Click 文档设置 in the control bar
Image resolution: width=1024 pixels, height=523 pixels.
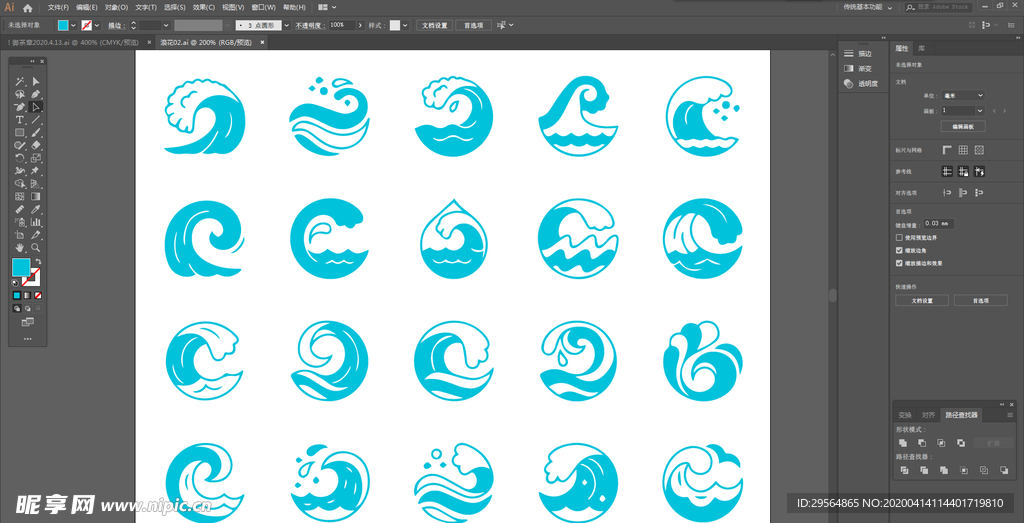coord(433,24)
